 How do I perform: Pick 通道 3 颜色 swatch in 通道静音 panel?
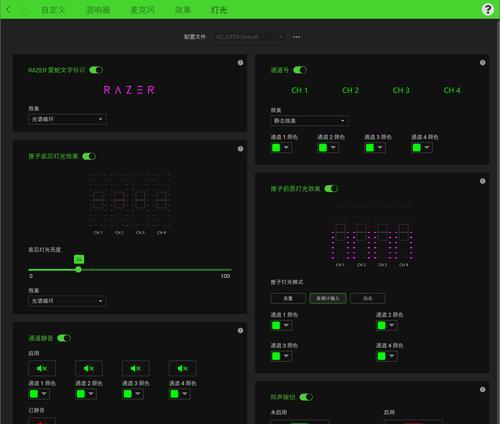point(128,394)
